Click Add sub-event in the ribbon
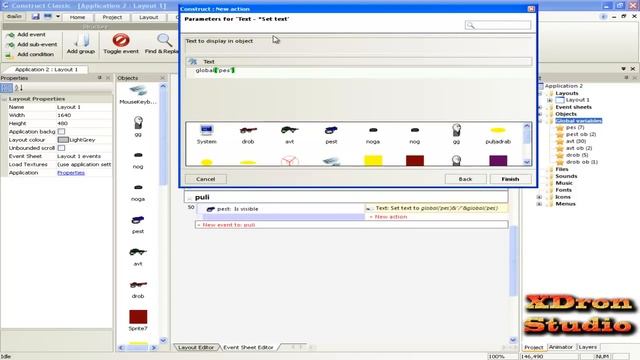640x360 pixels. (32, 44)
